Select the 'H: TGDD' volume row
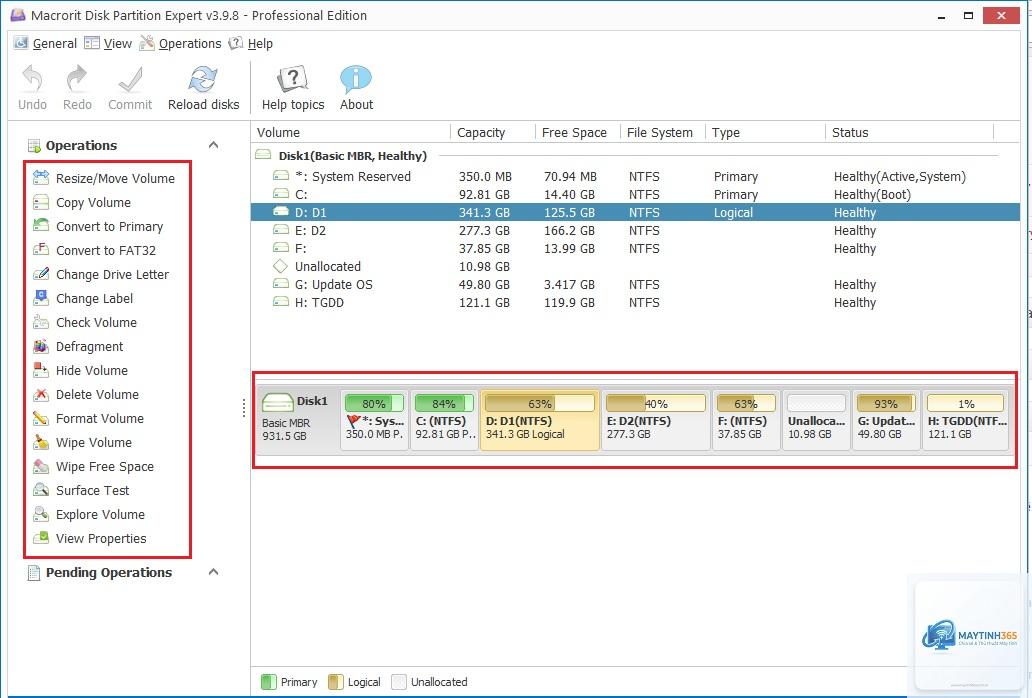Viewport: 1032px width, 698px height. [635, 302]
